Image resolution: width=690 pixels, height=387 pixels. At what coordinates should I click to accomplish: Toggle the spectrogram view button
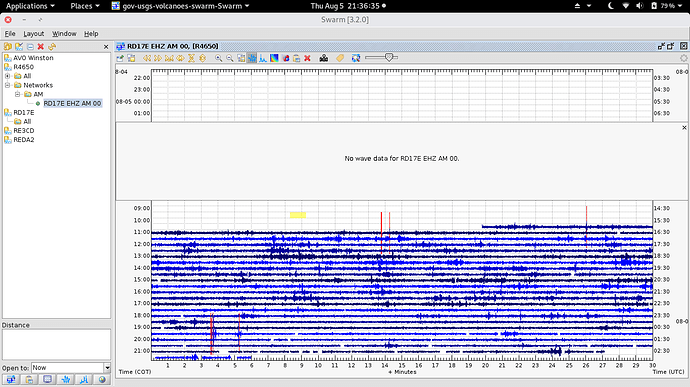pos(274,58)
